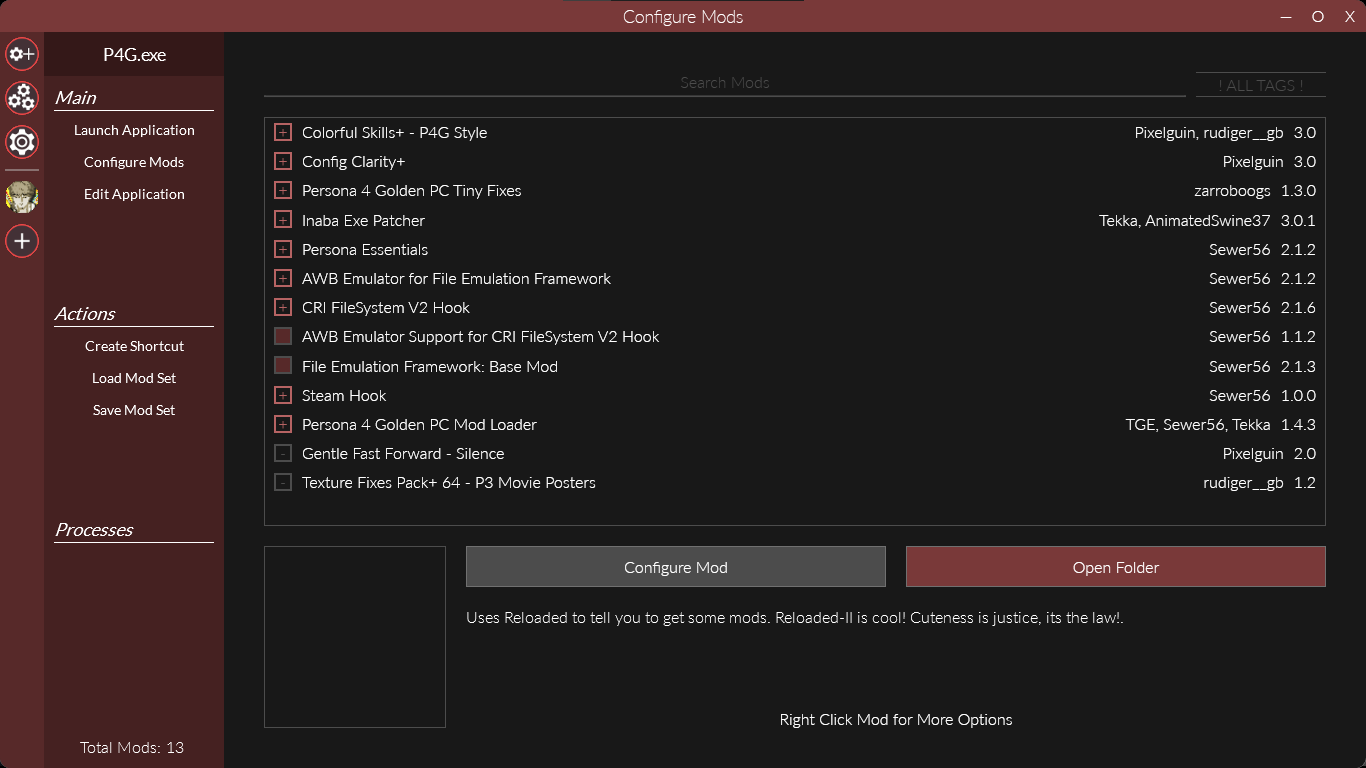Toggle Persona Essentials checkbox

coord(283,249)
